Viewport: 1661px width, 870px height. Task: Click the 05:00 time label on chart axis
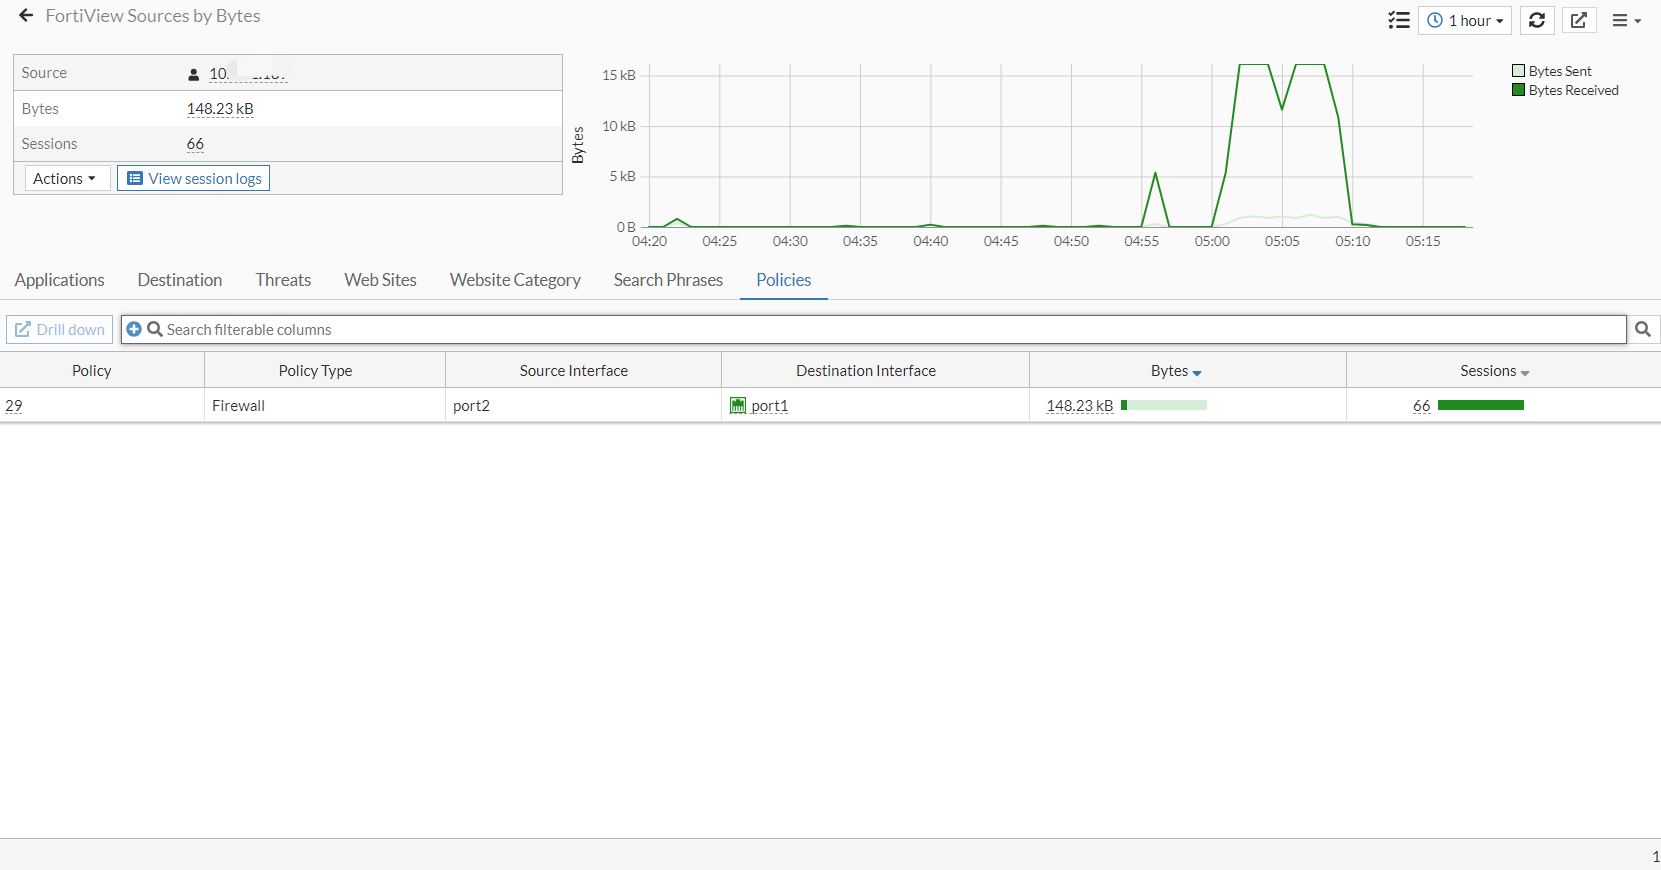(1212, 241)
